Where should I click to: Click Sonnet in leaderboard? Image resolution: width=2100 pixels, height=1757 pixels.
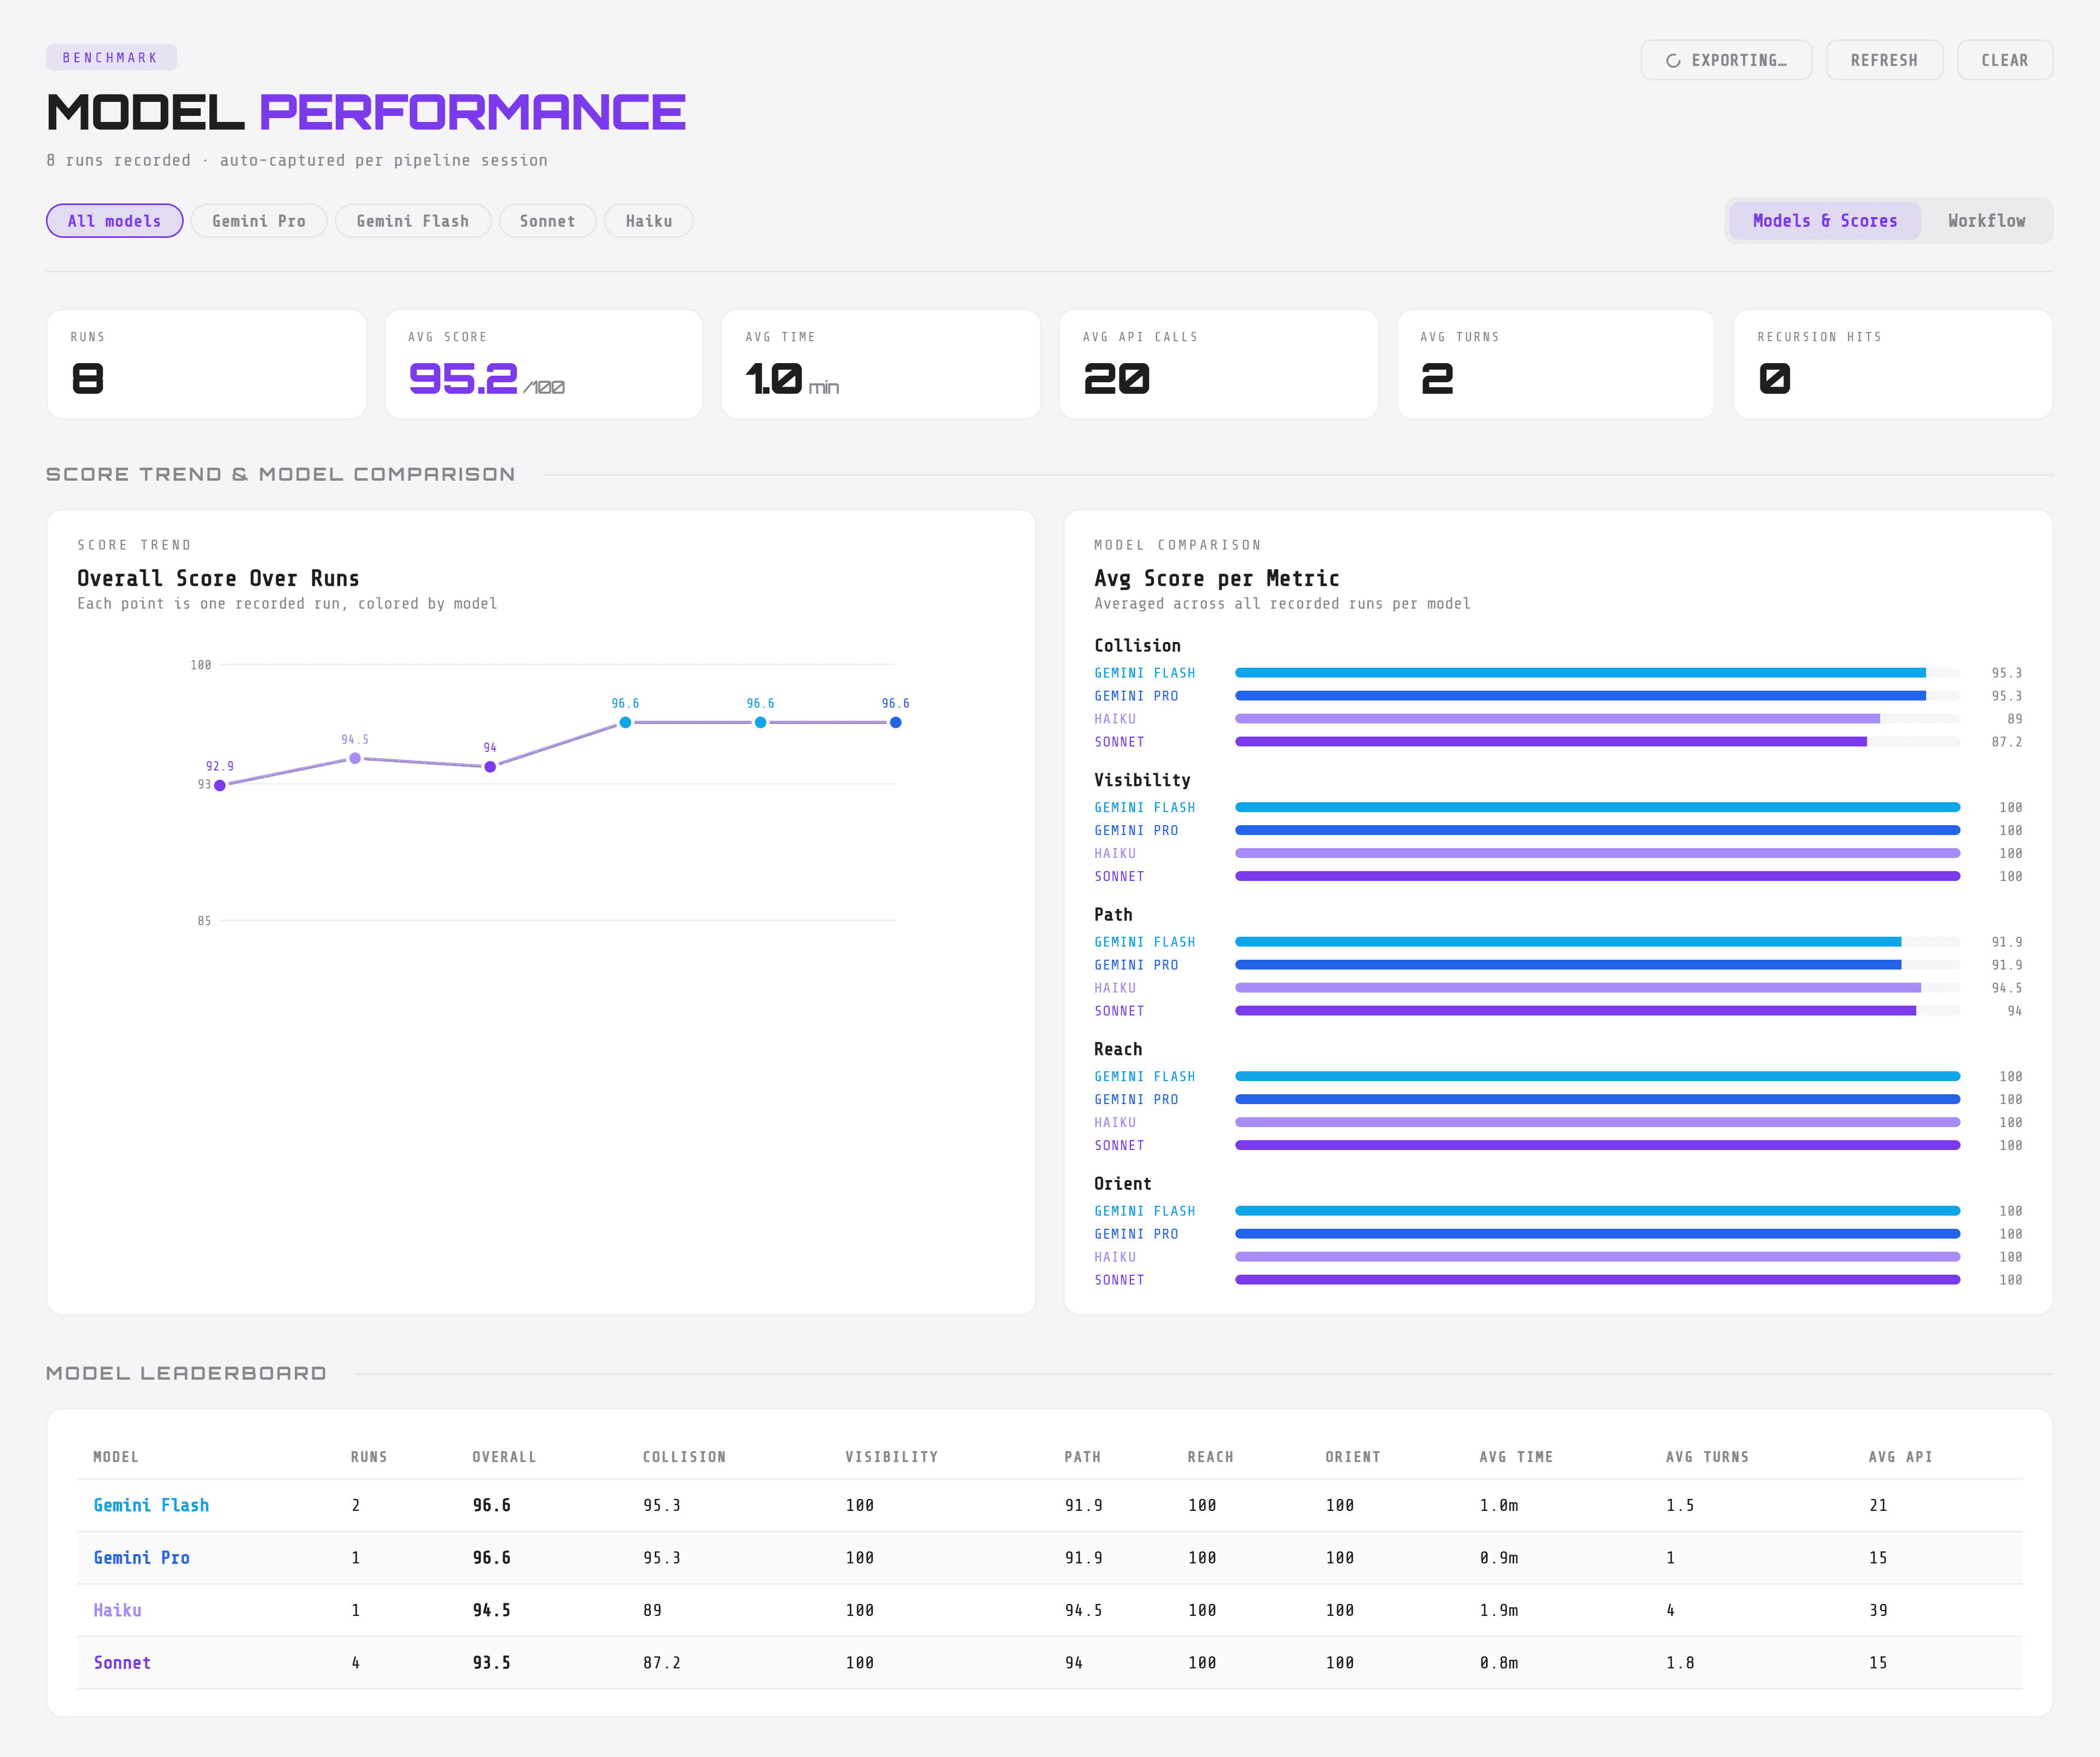click(122, 1663)
